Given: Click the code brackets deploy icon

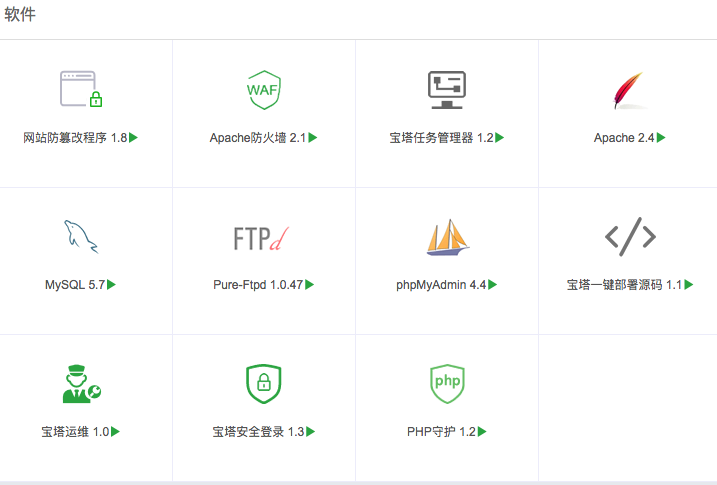Looking at the screenshot, I should 630,237.
